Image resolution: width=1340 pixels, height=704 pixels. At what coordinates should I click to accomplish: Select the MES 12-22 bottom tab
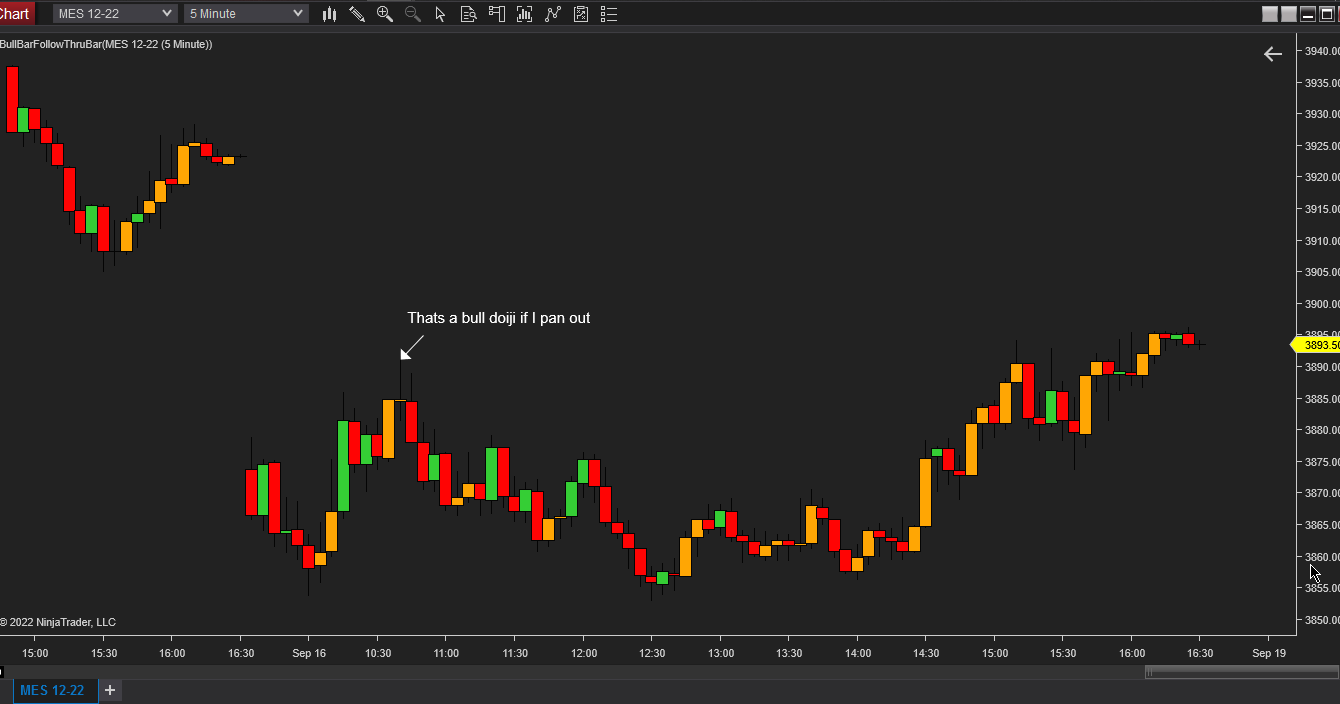(52, 690)
